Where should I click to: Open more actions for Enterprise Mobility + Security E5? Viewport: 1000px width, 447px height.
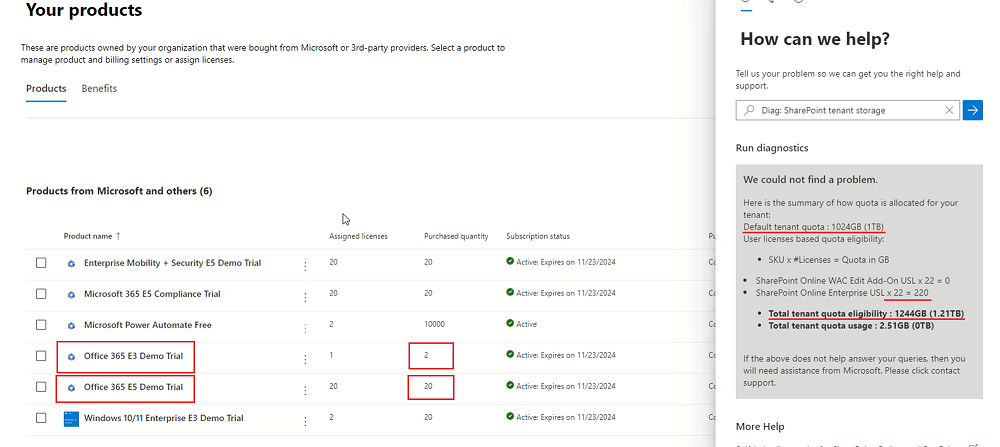pos(305,267)
